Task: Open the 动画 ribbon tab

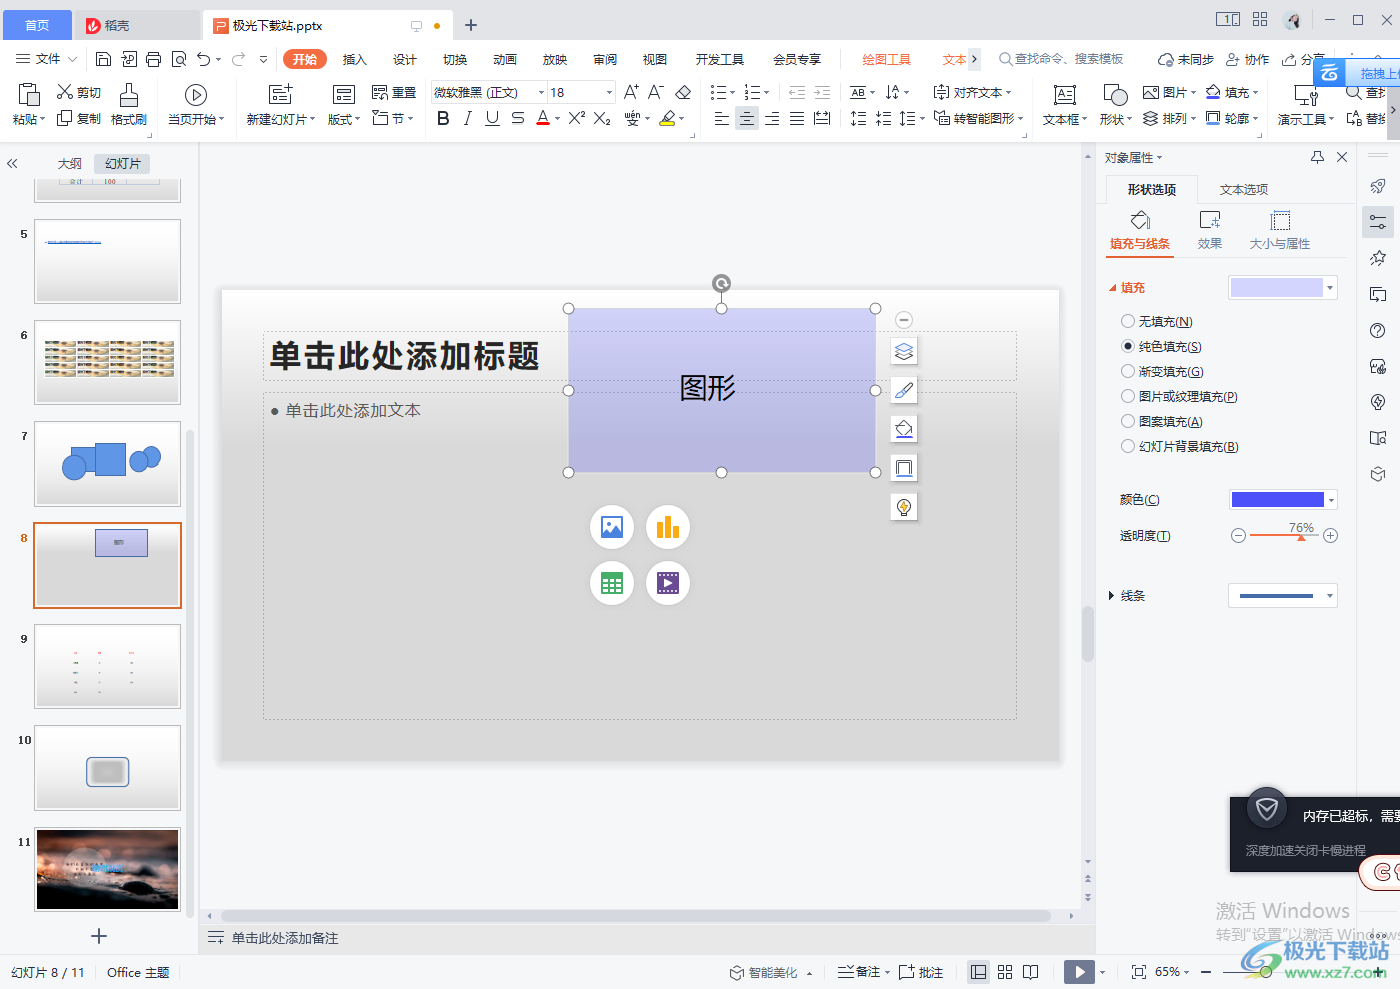Action: (504, 59)
